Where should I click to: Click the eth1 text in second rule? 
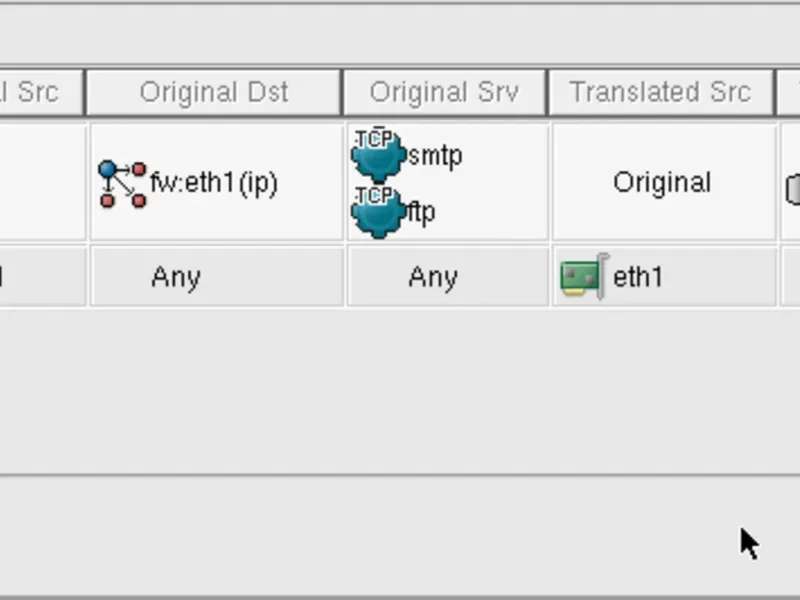click(638, 277)
